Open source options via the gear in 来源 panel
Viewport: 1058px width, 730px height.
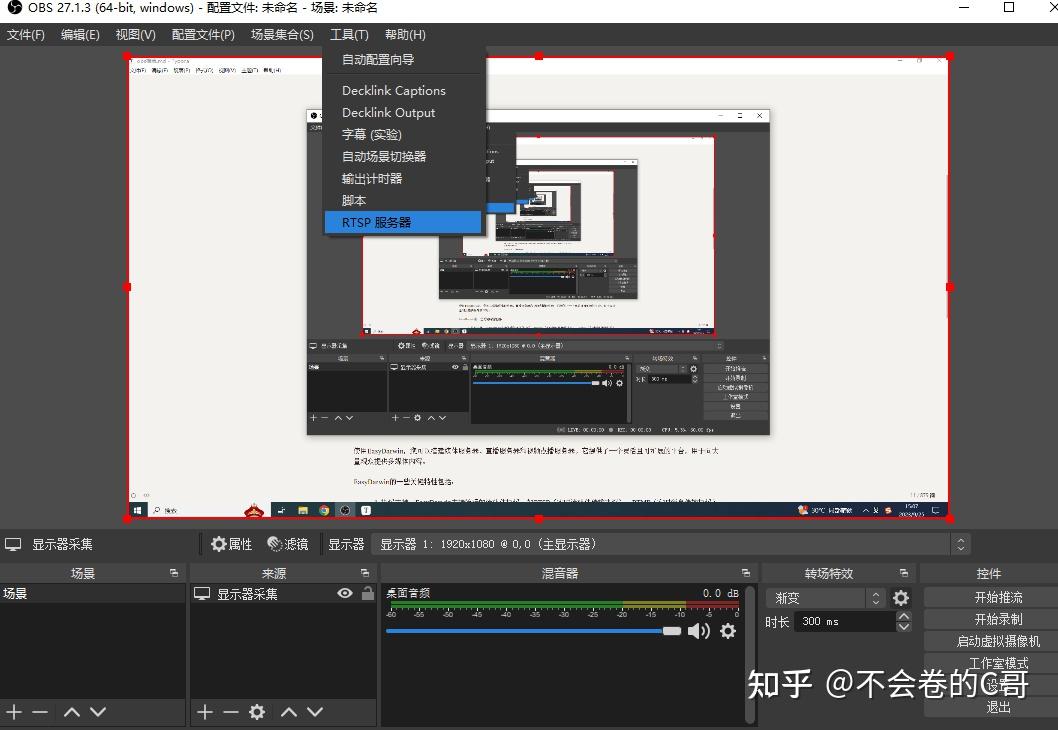pyautogui.click(x=257, y=712)
